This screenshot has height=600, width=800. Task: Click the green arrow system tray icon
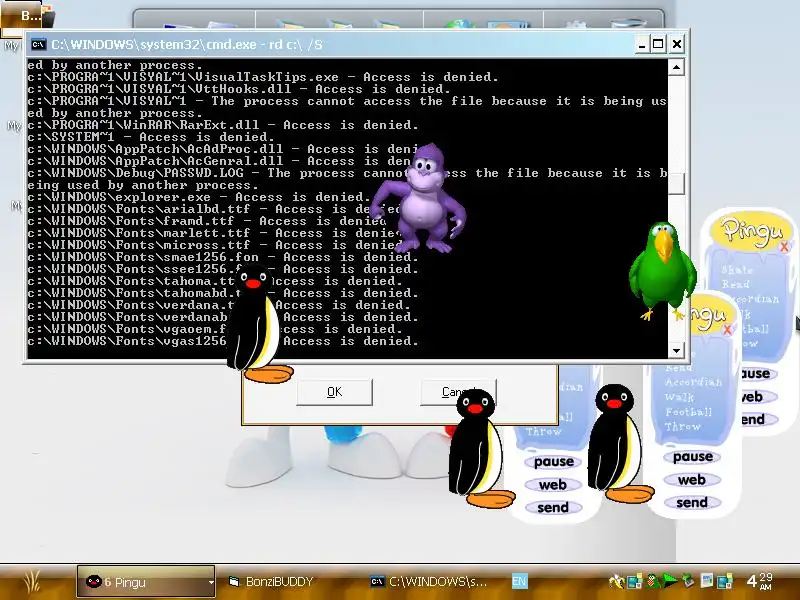pyautogui.click(x=669, y=581)
